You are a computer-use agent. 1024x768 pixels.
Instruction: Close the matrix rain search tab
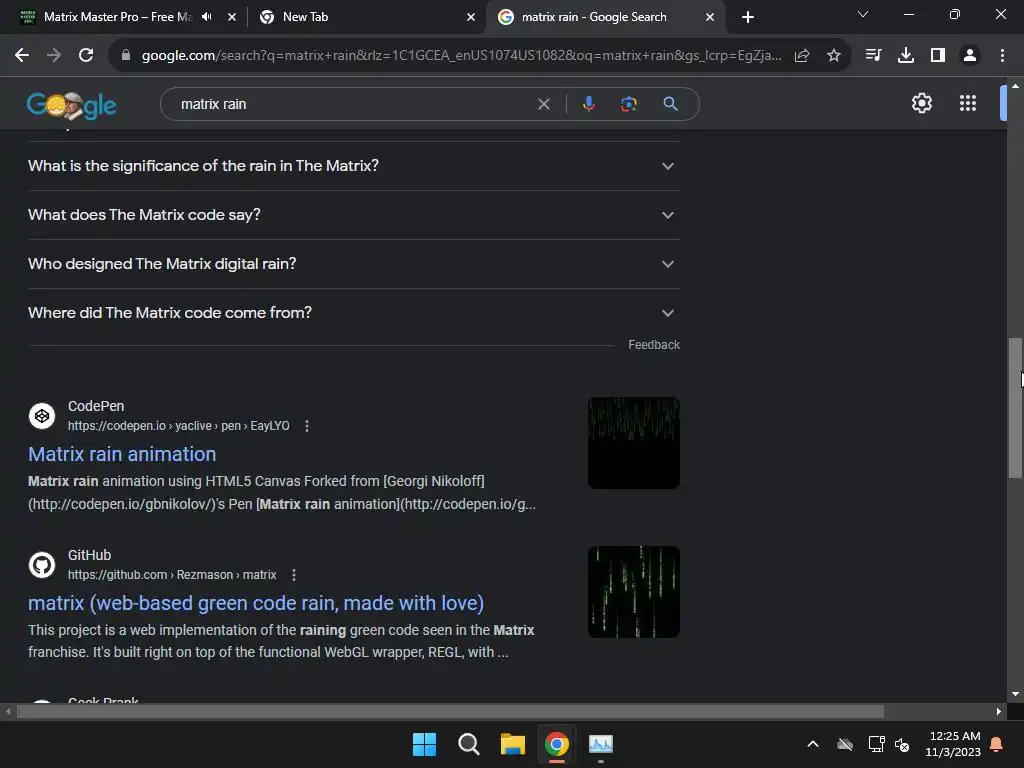pyautogui.click(x=710, y=17)
